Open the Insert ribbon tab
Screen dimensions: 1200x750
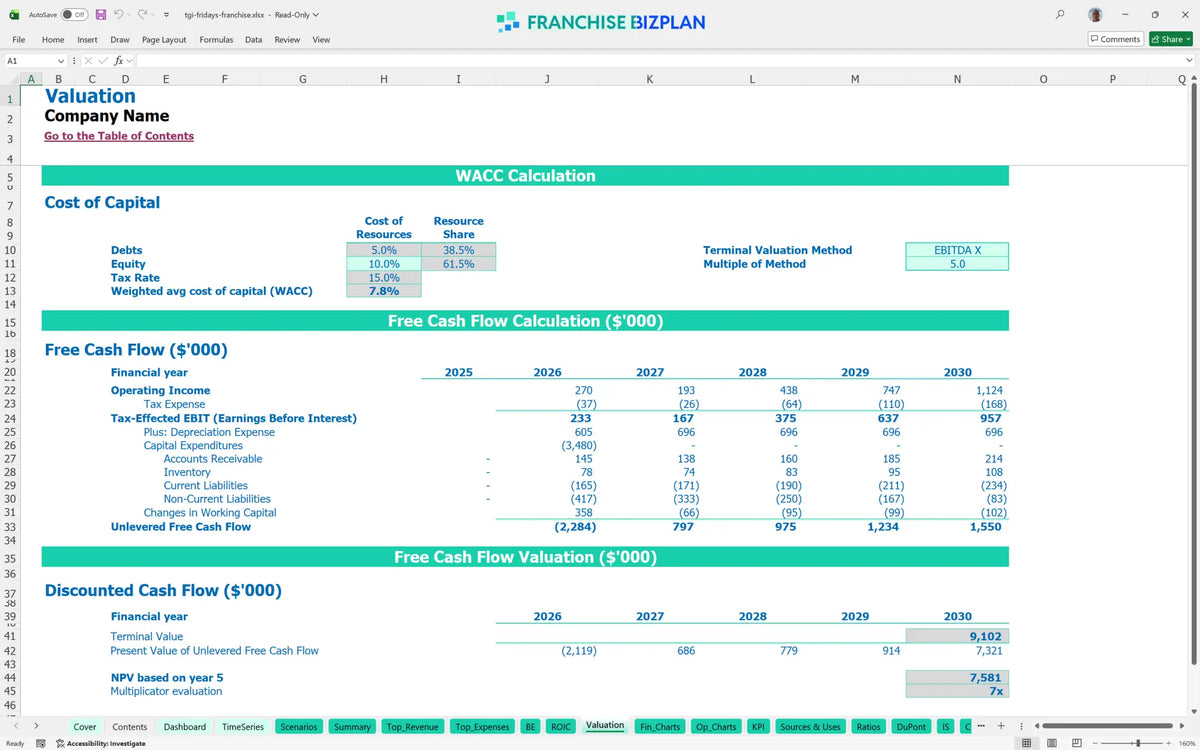pos(87,39)
